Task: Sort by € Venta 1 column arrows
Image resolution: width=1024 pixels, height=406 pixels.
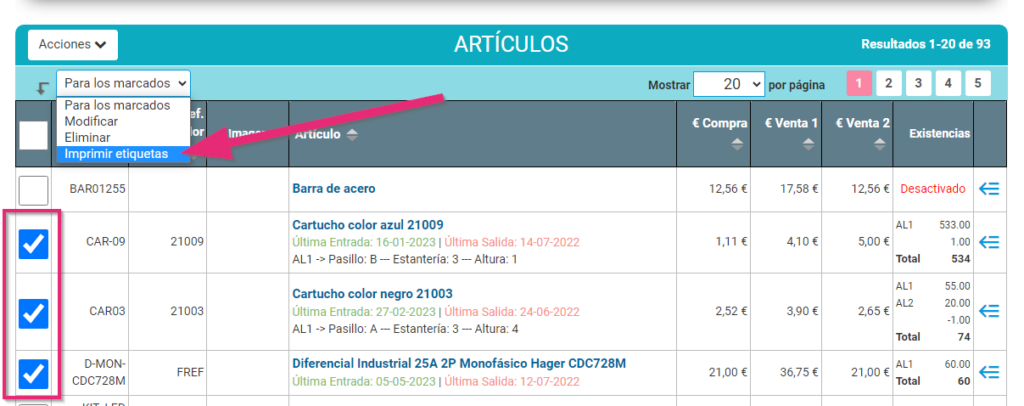Action: coord(808,144)
